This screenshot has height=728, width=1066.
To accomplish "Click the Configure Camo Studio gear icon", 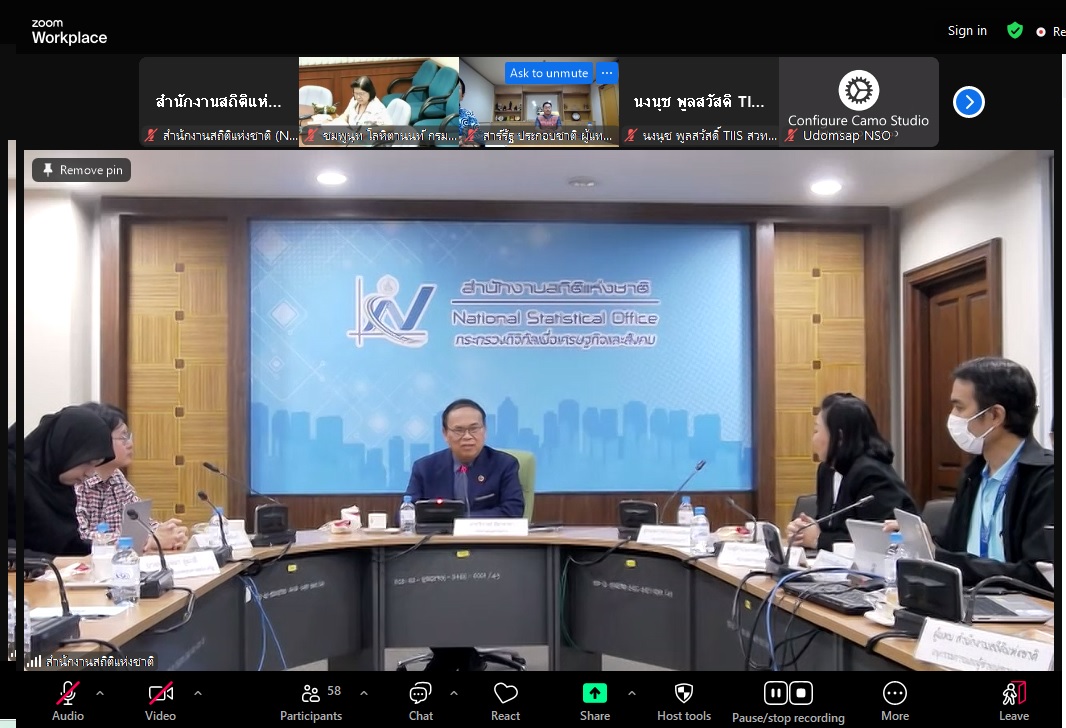I will pyautogui.click(x=859, y=90).
